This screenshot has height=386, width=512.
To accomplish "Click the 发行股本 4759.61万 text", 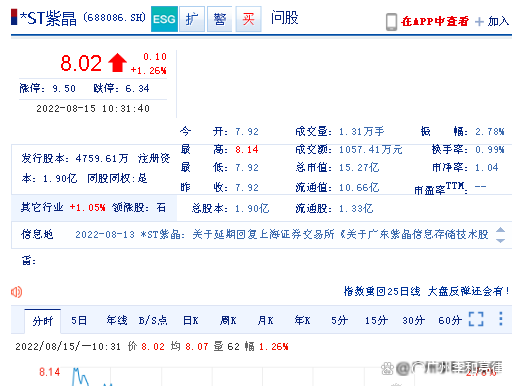I will [x=75, y=158].
